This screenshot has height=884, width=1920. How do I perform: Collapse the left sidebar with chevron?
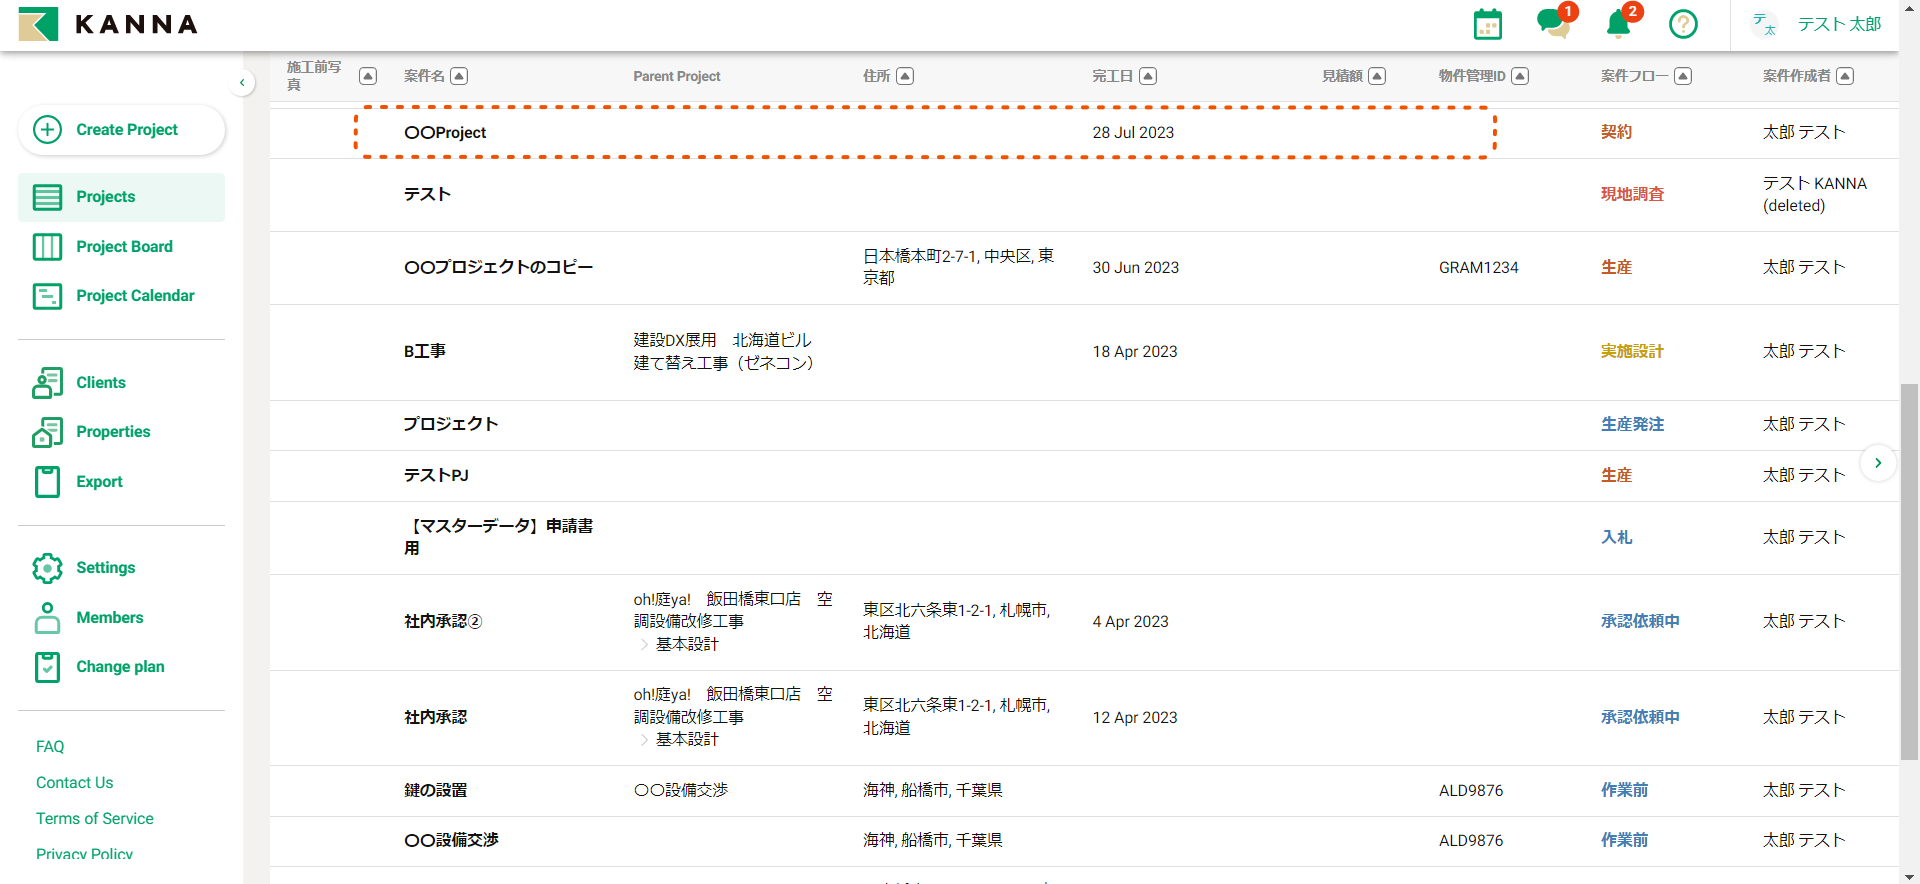pyautogui.click(x=242, y=83)
